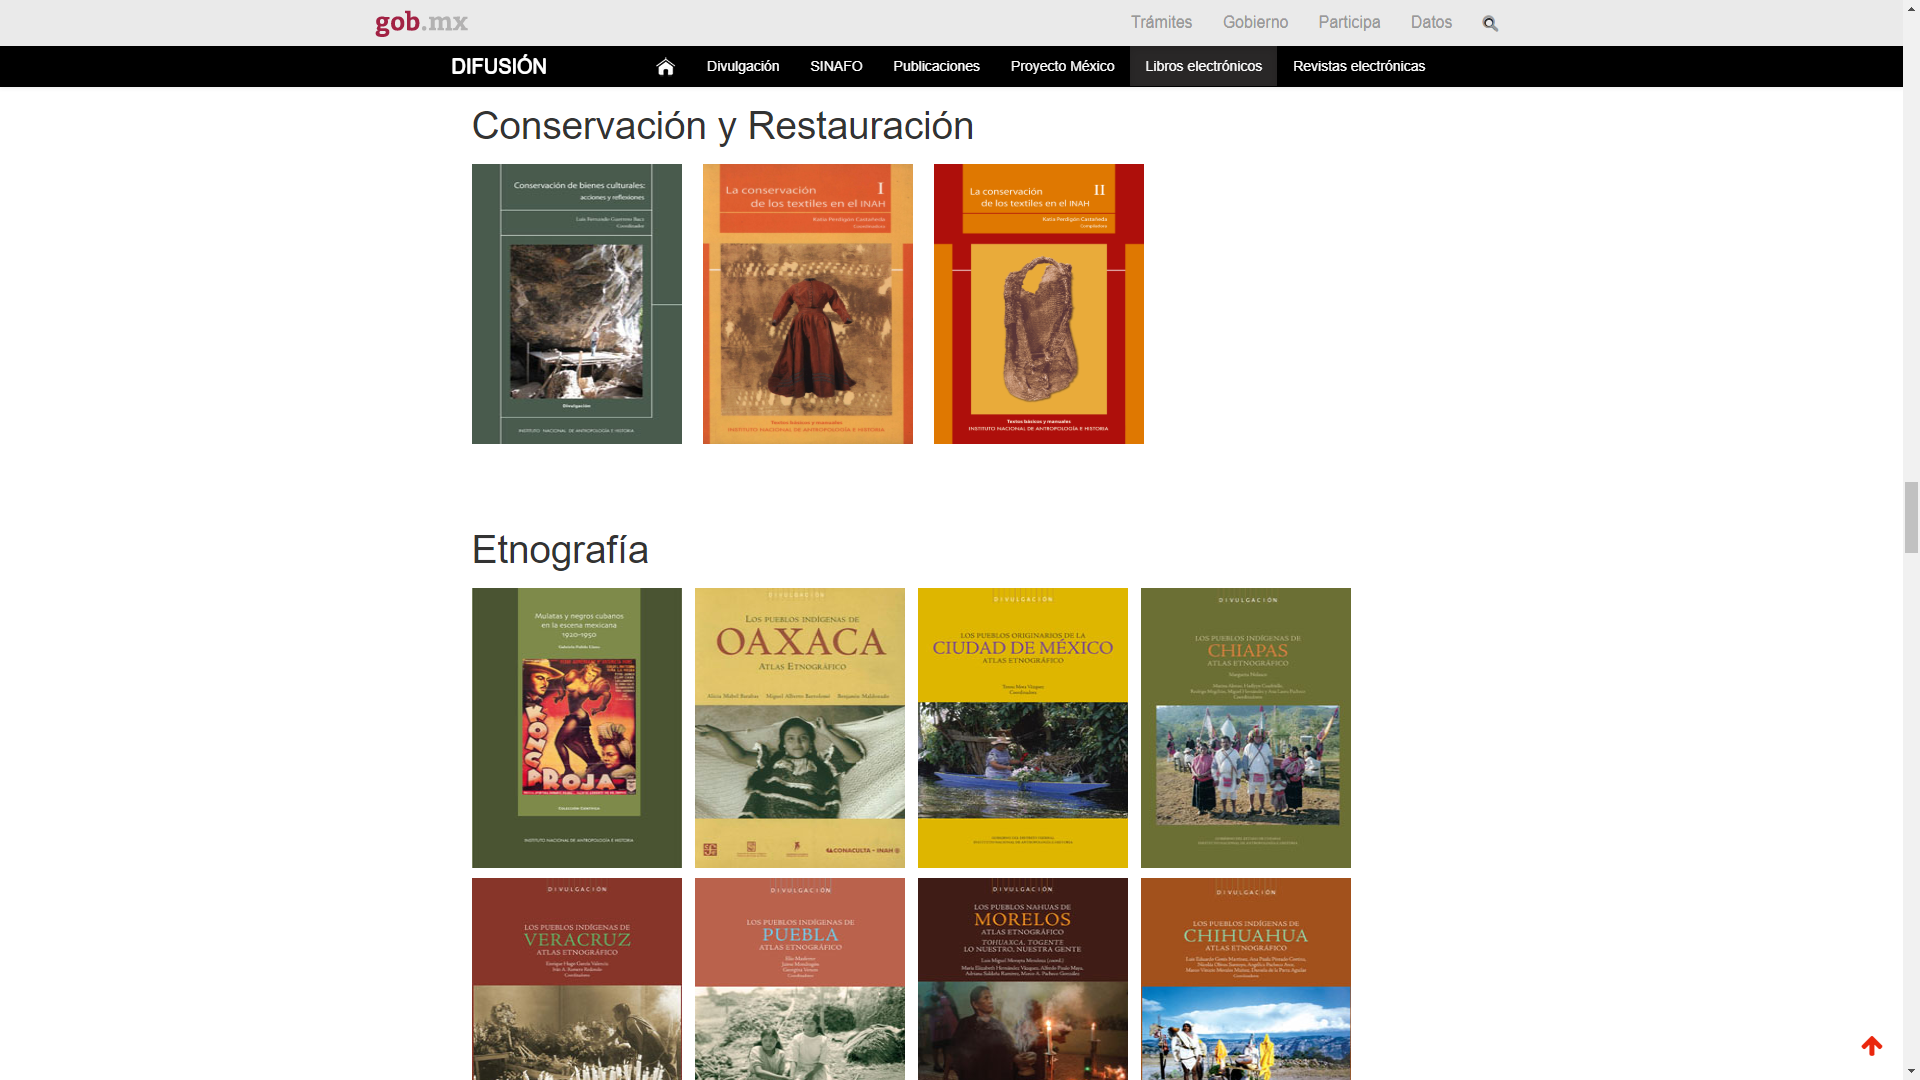Select Libros electrónicos tab

(x=1203, y=67)
